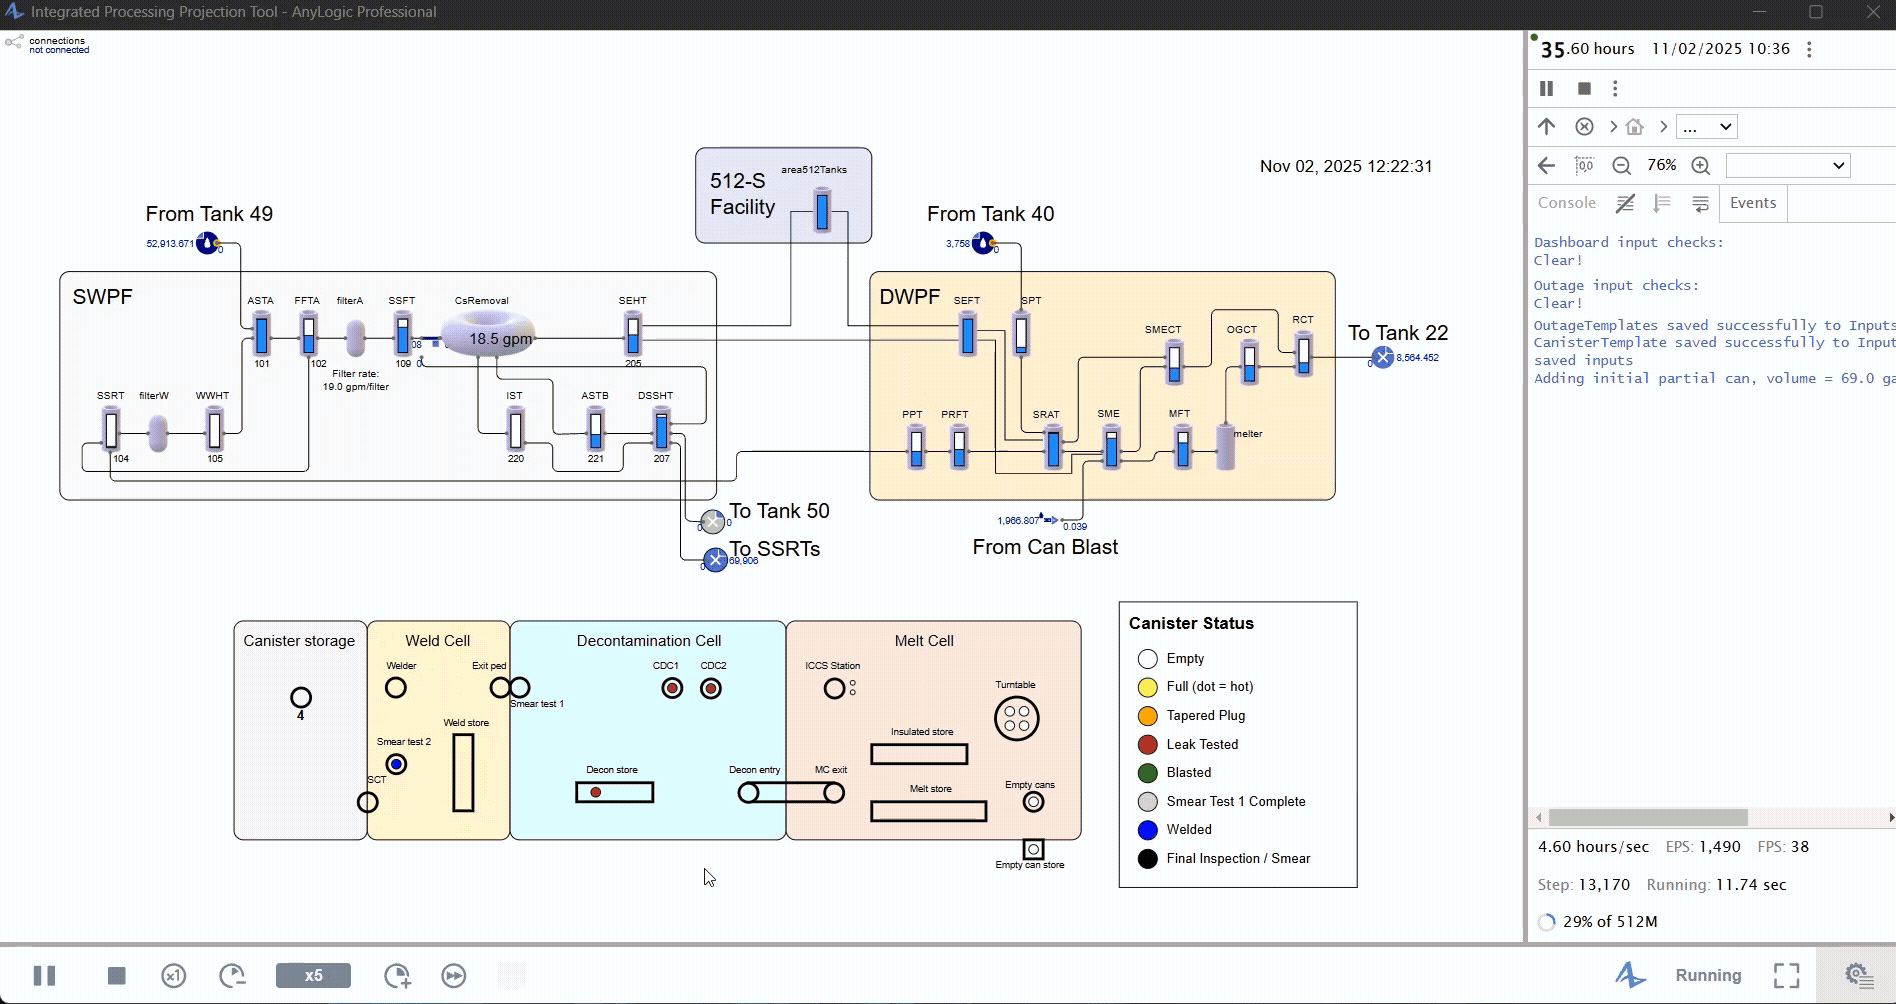Image resolution: width=1896 pixels, height=1004 pixels.
Task: Activate fast-forward in the bottom toolbar
Action: coord(454,975)
